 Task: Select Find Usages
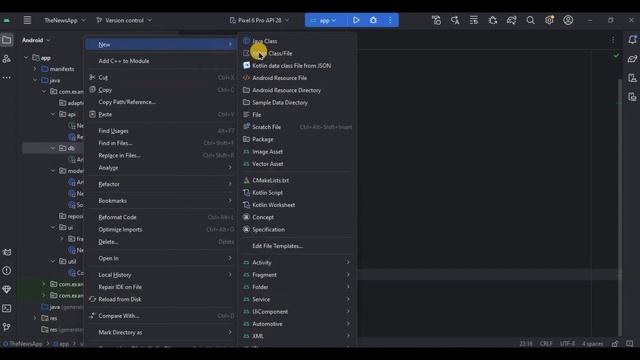[x=161, y=131]
